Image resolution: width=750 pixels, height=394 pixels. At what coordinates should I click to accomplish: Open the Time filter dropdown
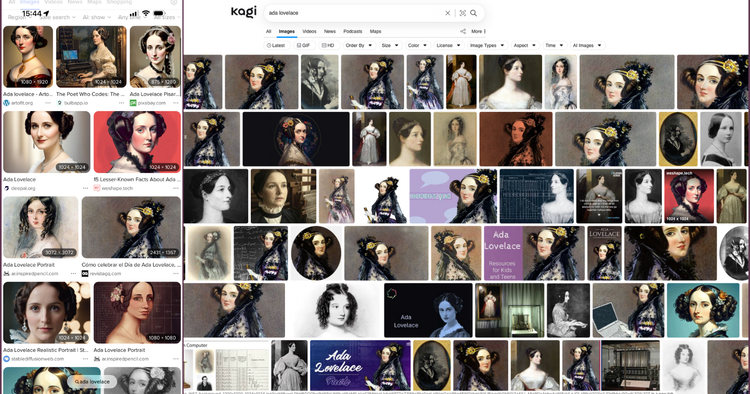(554, 45)
